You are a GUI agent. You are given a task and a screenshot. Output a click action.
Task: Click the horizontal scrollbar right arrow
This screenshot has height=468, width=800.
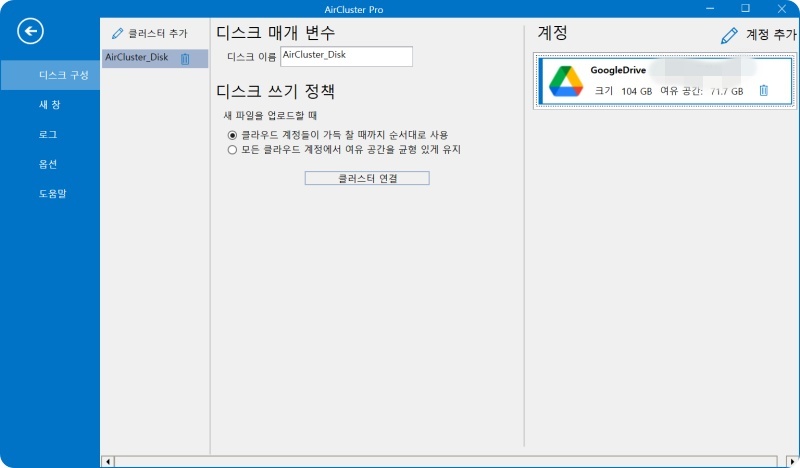[x=792, y=462]
